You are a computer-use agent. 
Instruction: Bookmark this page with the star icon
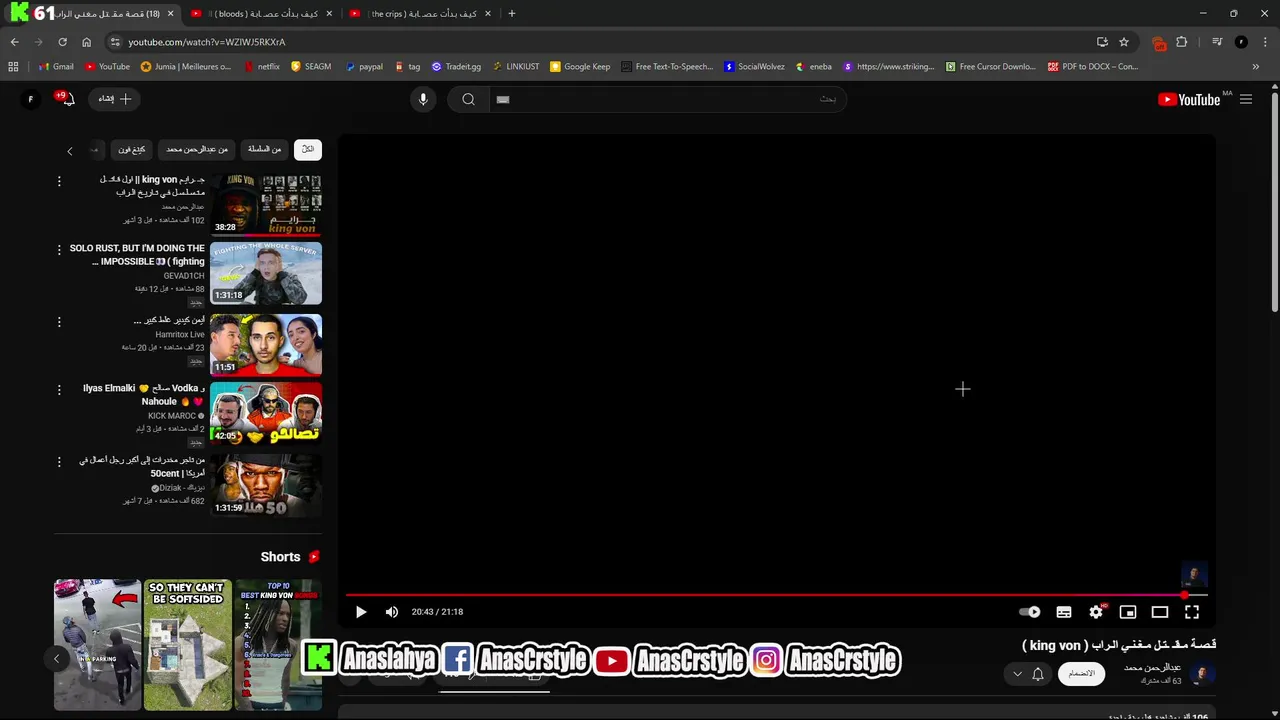tap(1124, 42)
